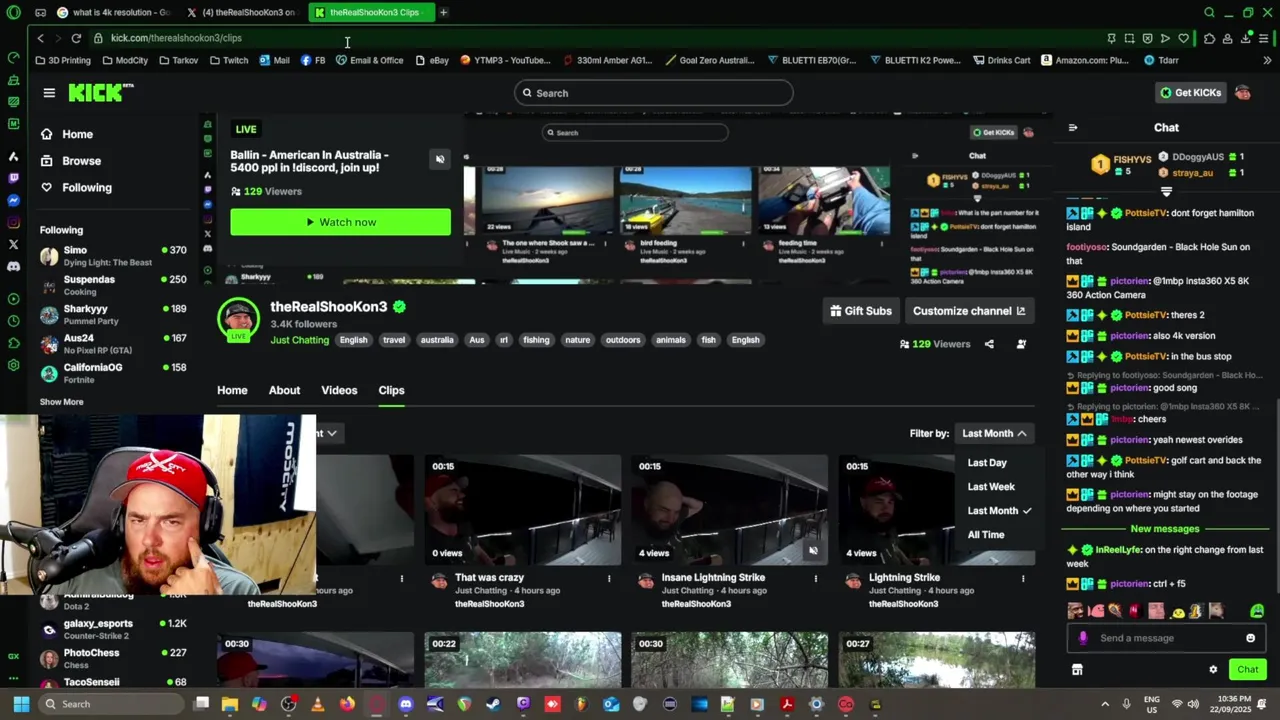The image size is (1280, 720).
Task: Switch to the Videos tab
Action: pos(339,390)
